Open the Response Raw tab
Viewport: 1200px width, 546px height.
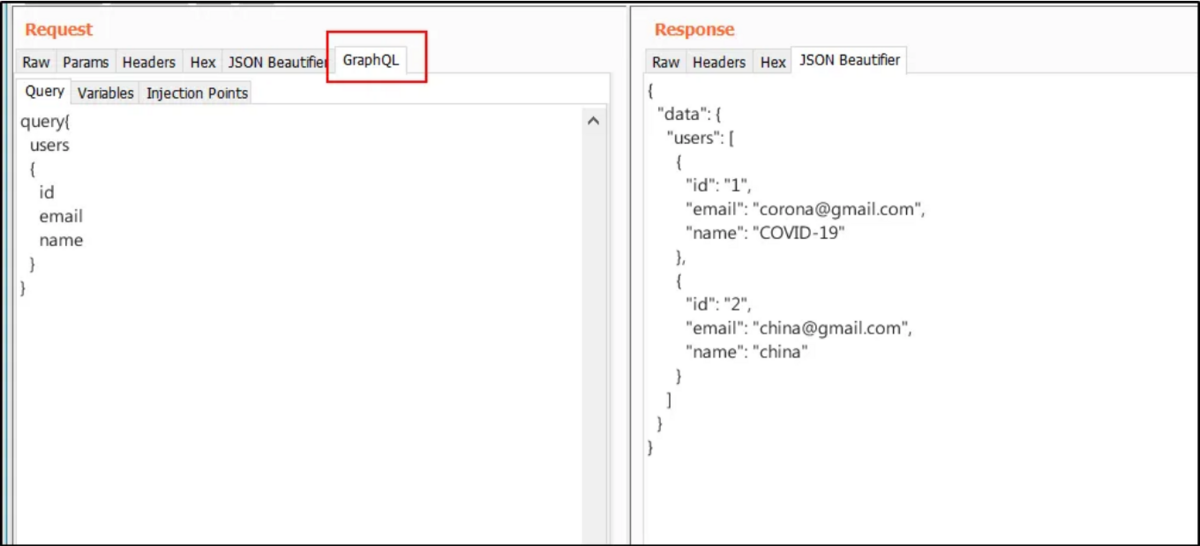click(666, 62)
